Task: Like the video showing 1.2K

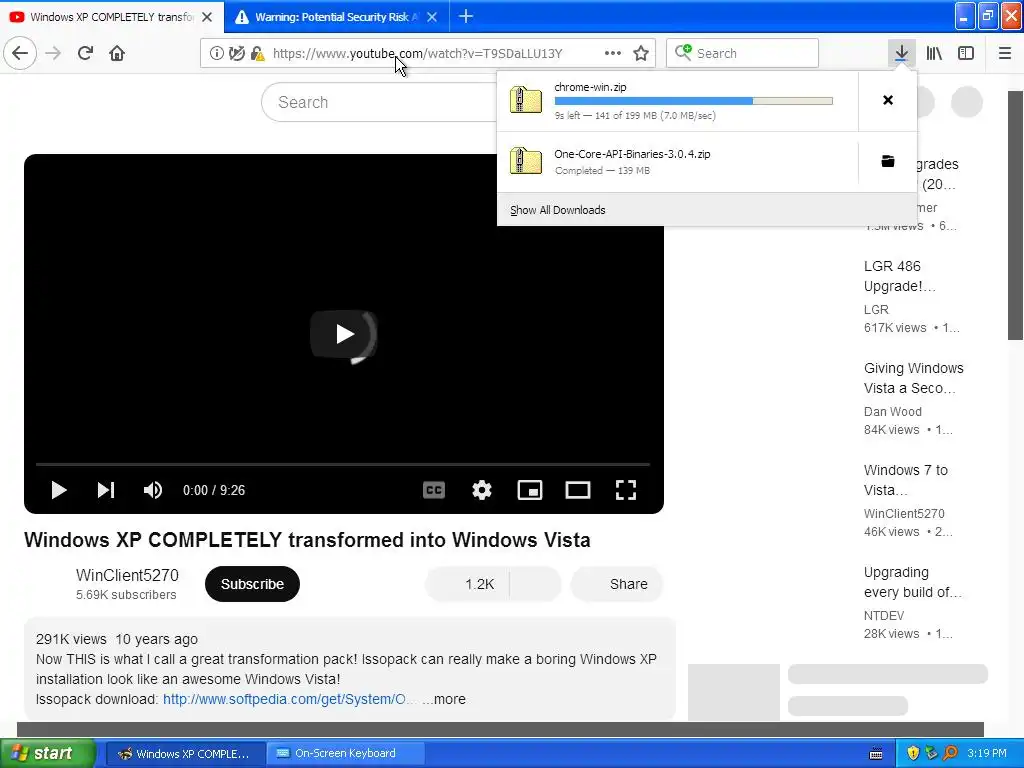Action: (x=468, y=584)
